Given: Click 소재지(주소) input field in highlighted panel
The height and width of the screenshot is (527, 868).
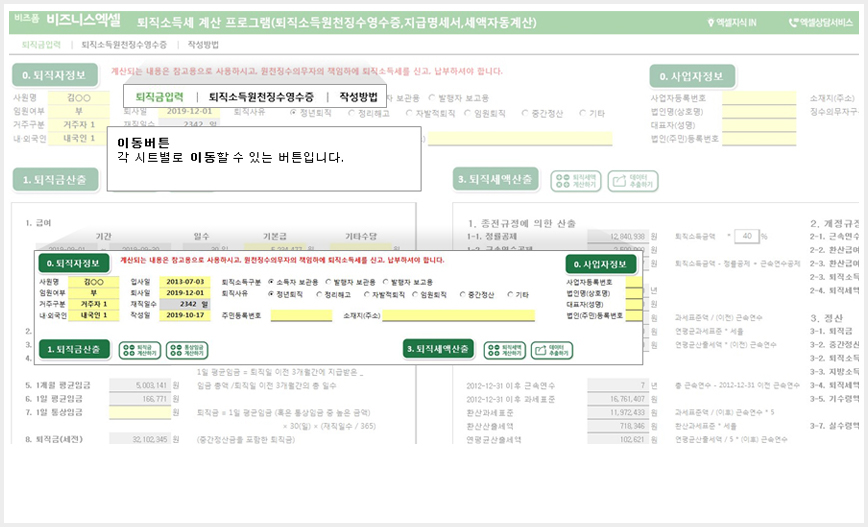Looking at the screenshot, I should (x=459, y=316).
